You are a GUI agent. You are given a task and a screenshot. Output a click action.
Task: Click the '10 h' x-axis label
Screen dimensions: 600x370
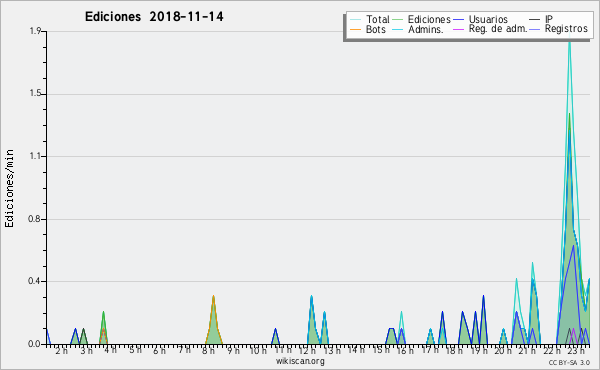tap(258, 350)
